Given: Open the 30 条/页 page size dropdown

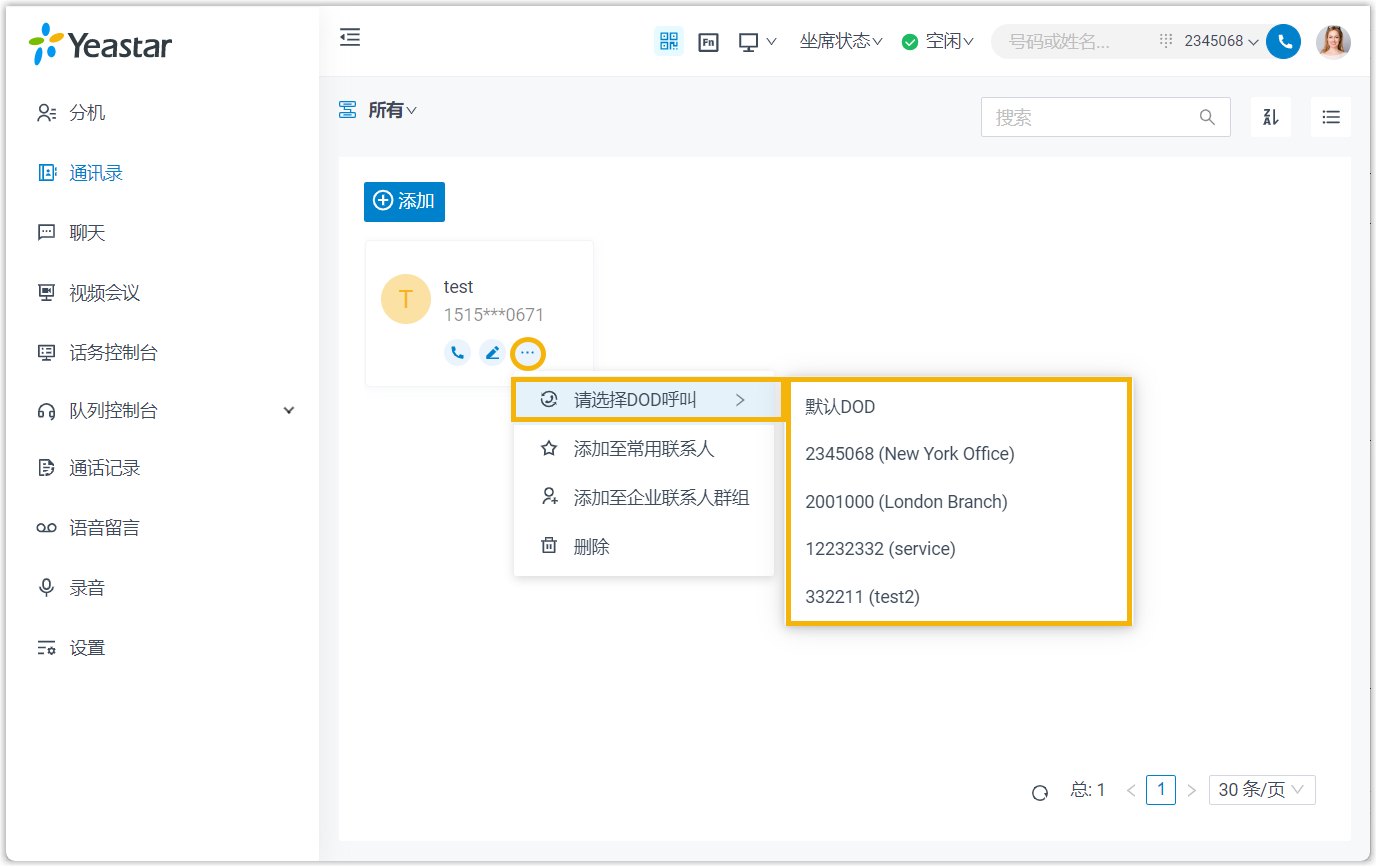Looking at the screenshot, I should 1261,790.
